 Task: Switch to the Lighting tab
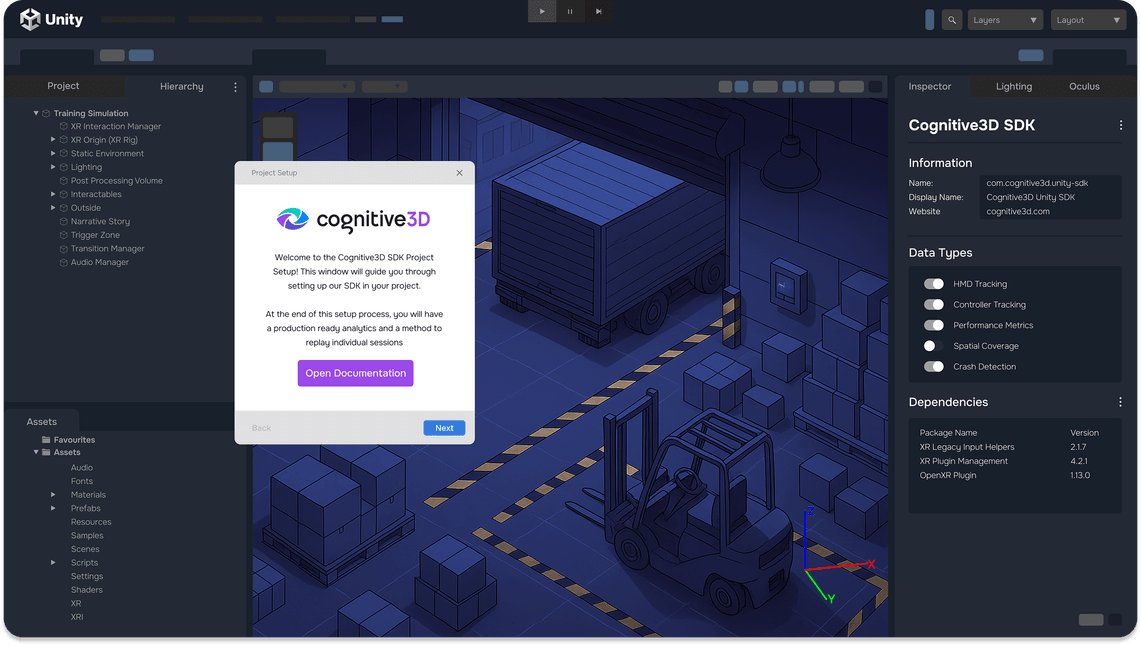tap(1013, 87)
